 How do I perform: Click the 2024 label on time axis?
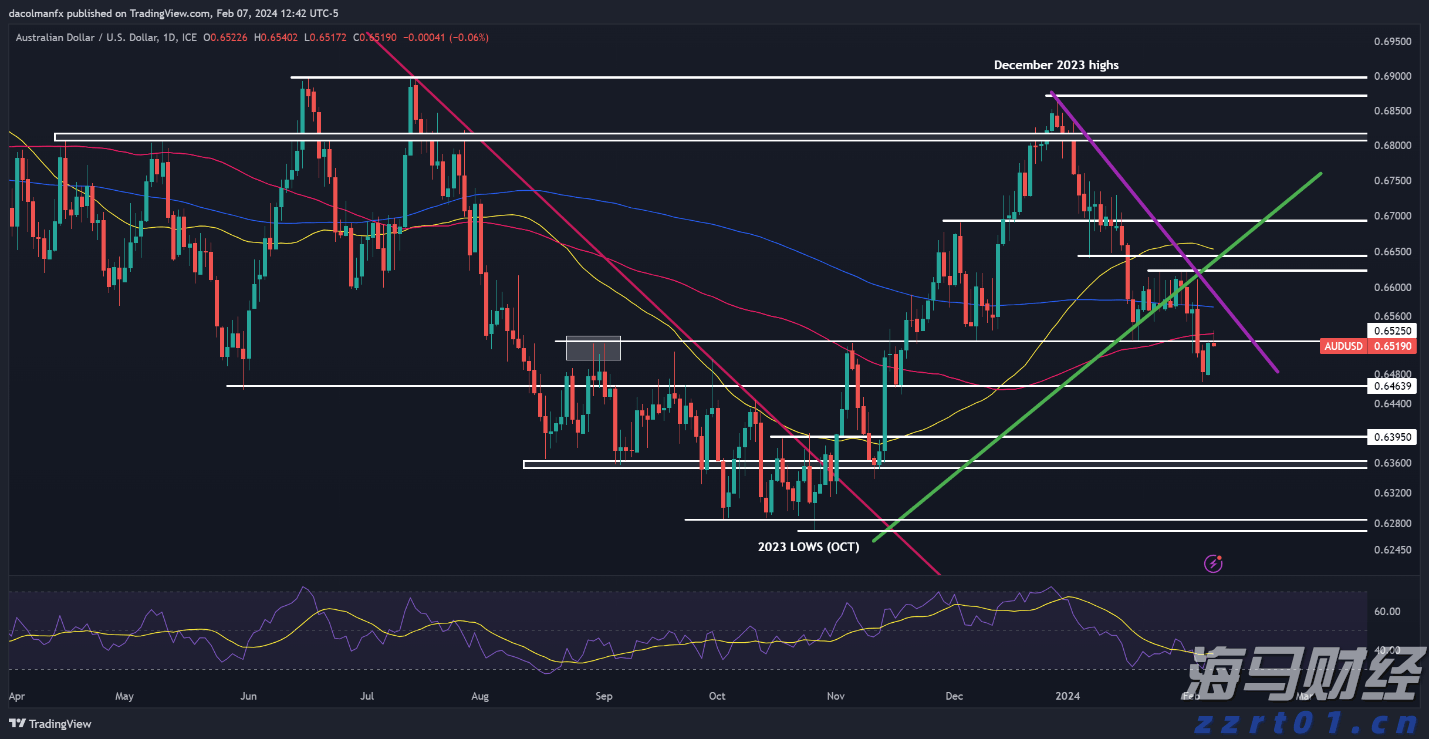coord(1069,694)
